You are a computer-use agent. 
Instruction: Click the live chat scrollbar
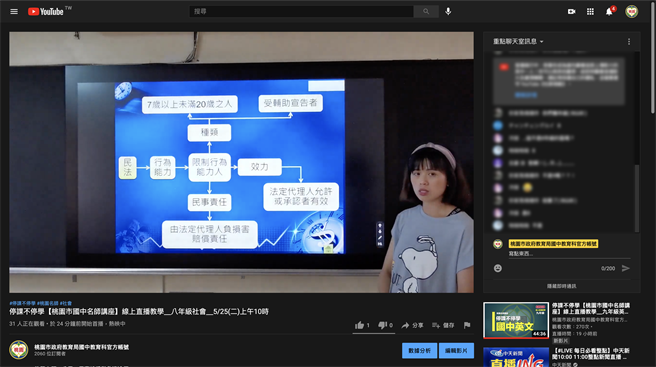pyautogui.click(x=637, y=197)
